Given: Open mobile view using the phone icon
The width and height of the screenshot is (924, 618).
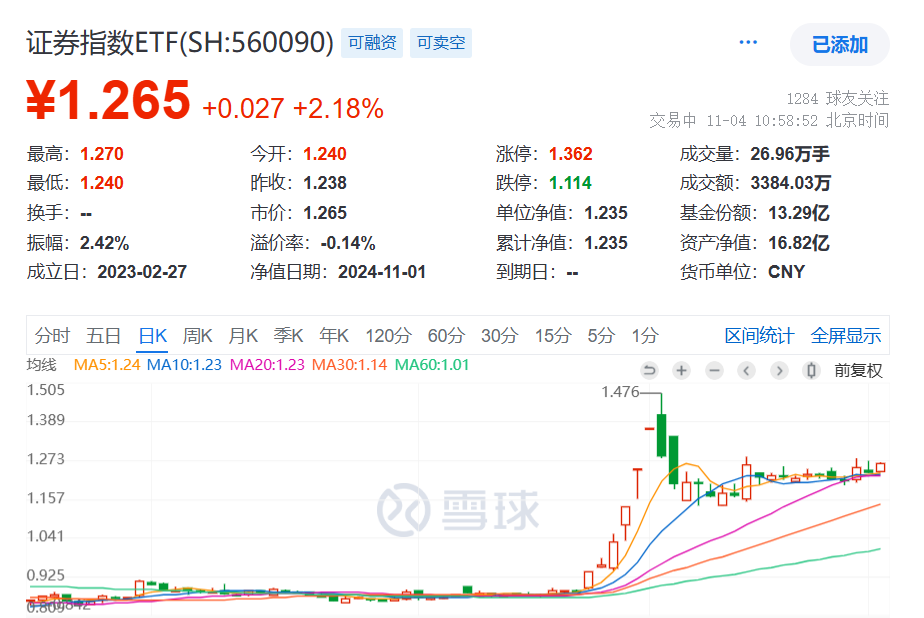Looking at the screenshot, I should pos(811,370).
